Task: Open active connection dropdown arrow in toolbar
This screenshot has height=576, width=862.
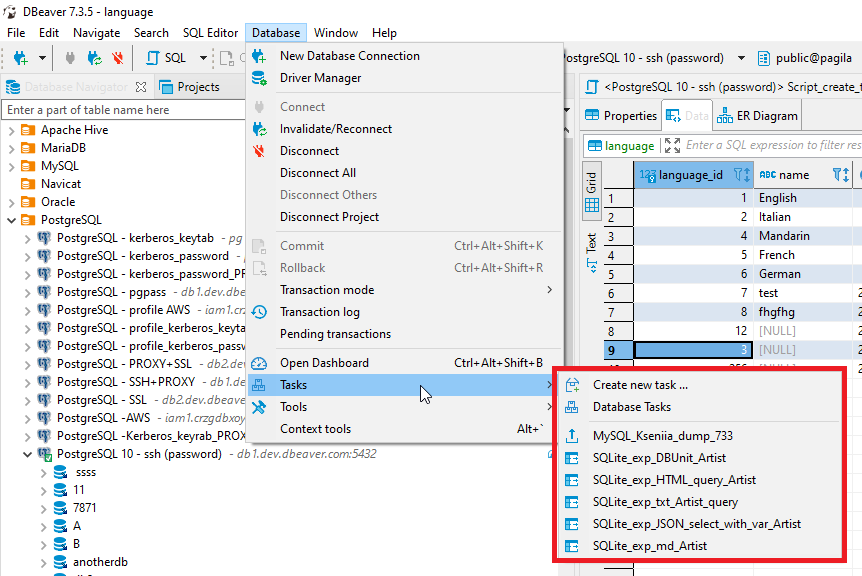Action: [x=741, y=58]
